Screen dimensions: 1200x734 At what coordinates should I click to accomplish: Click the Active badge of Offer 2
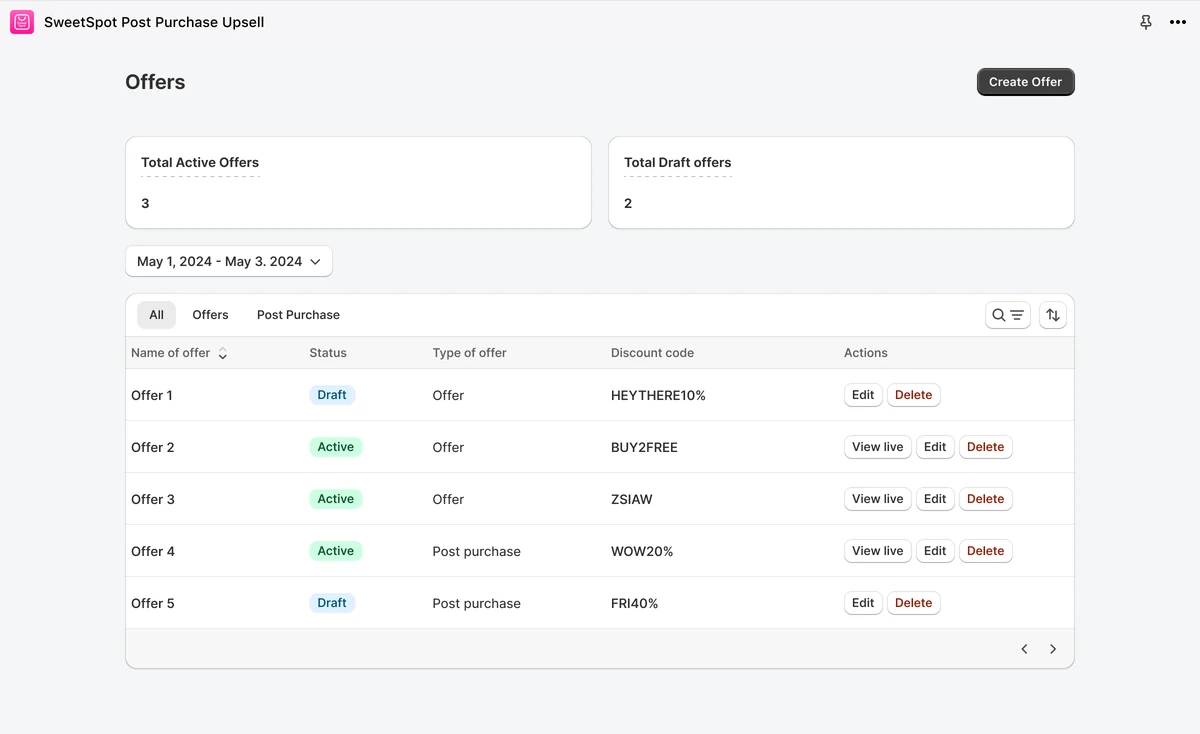point(336,447)
